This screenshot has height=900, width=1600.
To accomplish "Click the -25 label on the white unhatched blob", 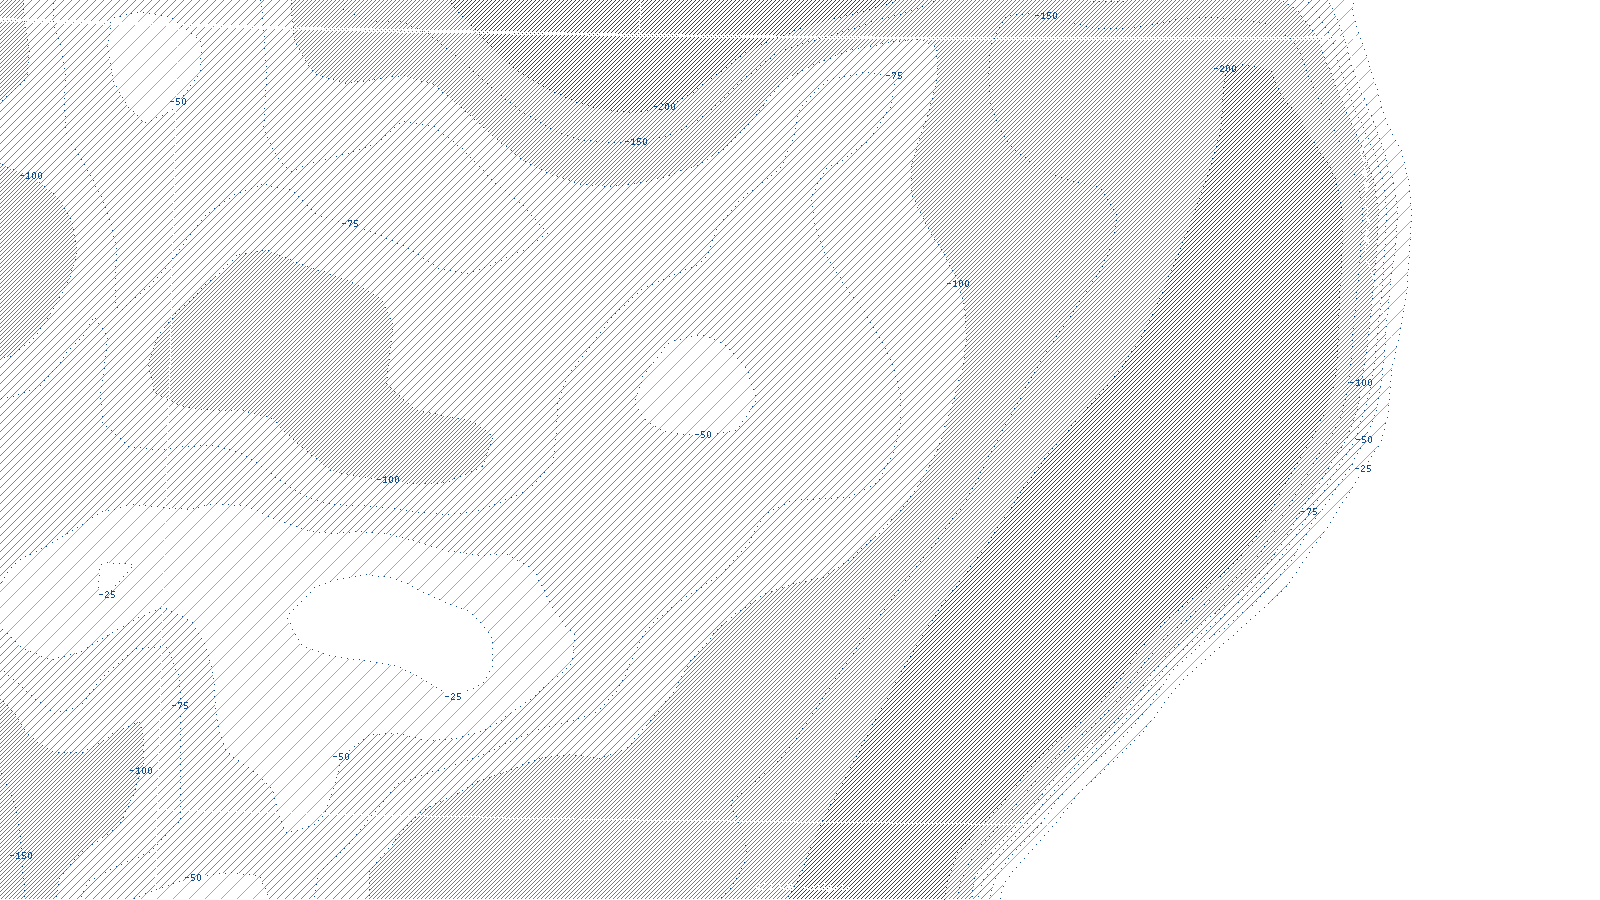I will tap(453, 697).
